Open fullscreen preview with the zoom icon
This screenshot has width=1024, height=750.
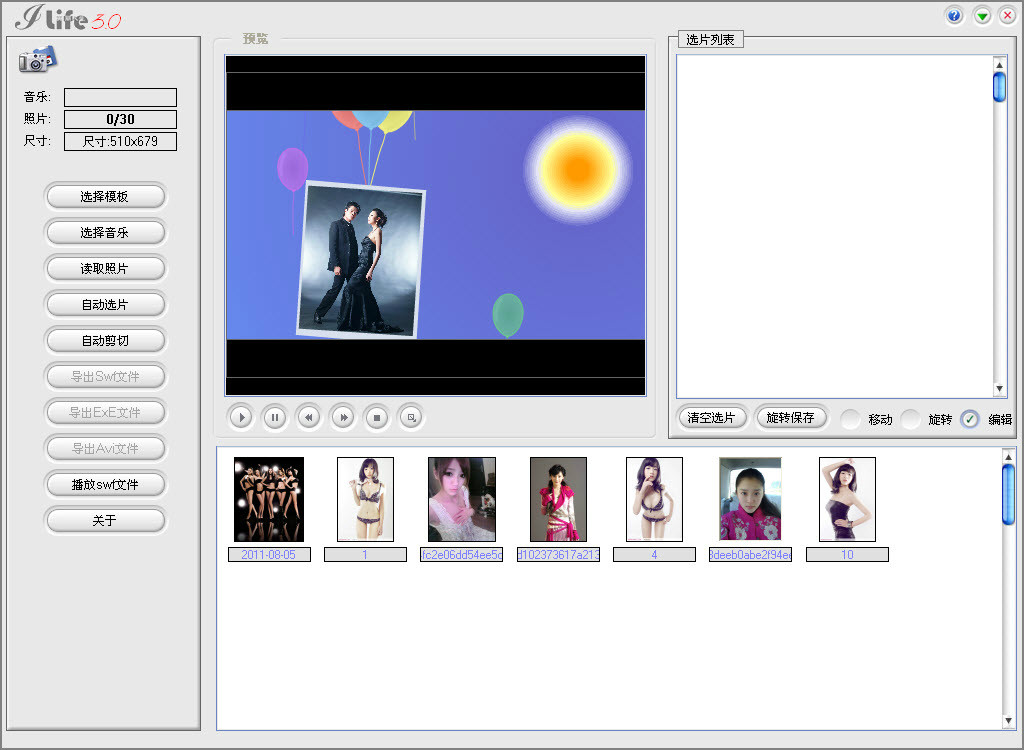(410, 417)
